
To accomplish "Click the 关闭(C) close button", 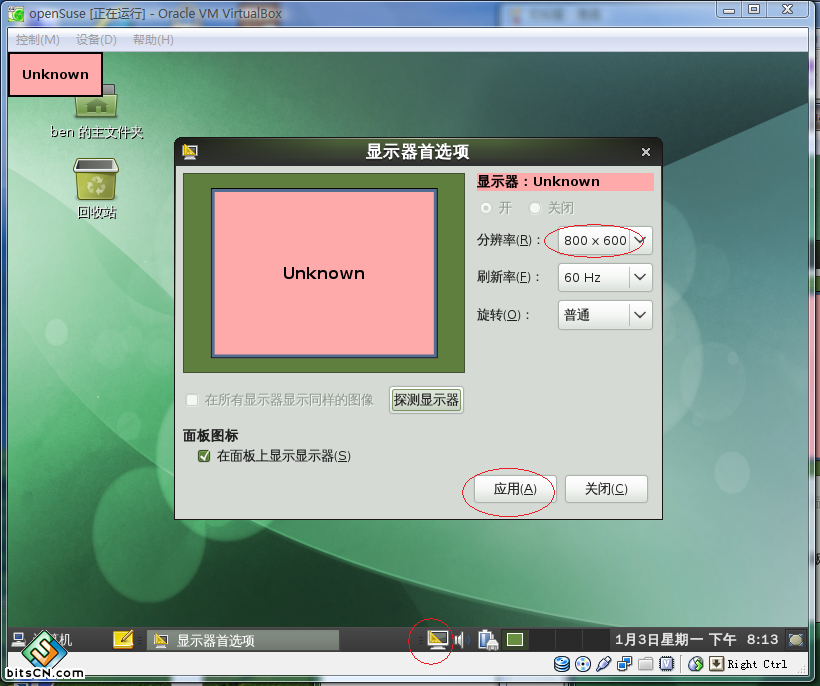I will (606, 489).
